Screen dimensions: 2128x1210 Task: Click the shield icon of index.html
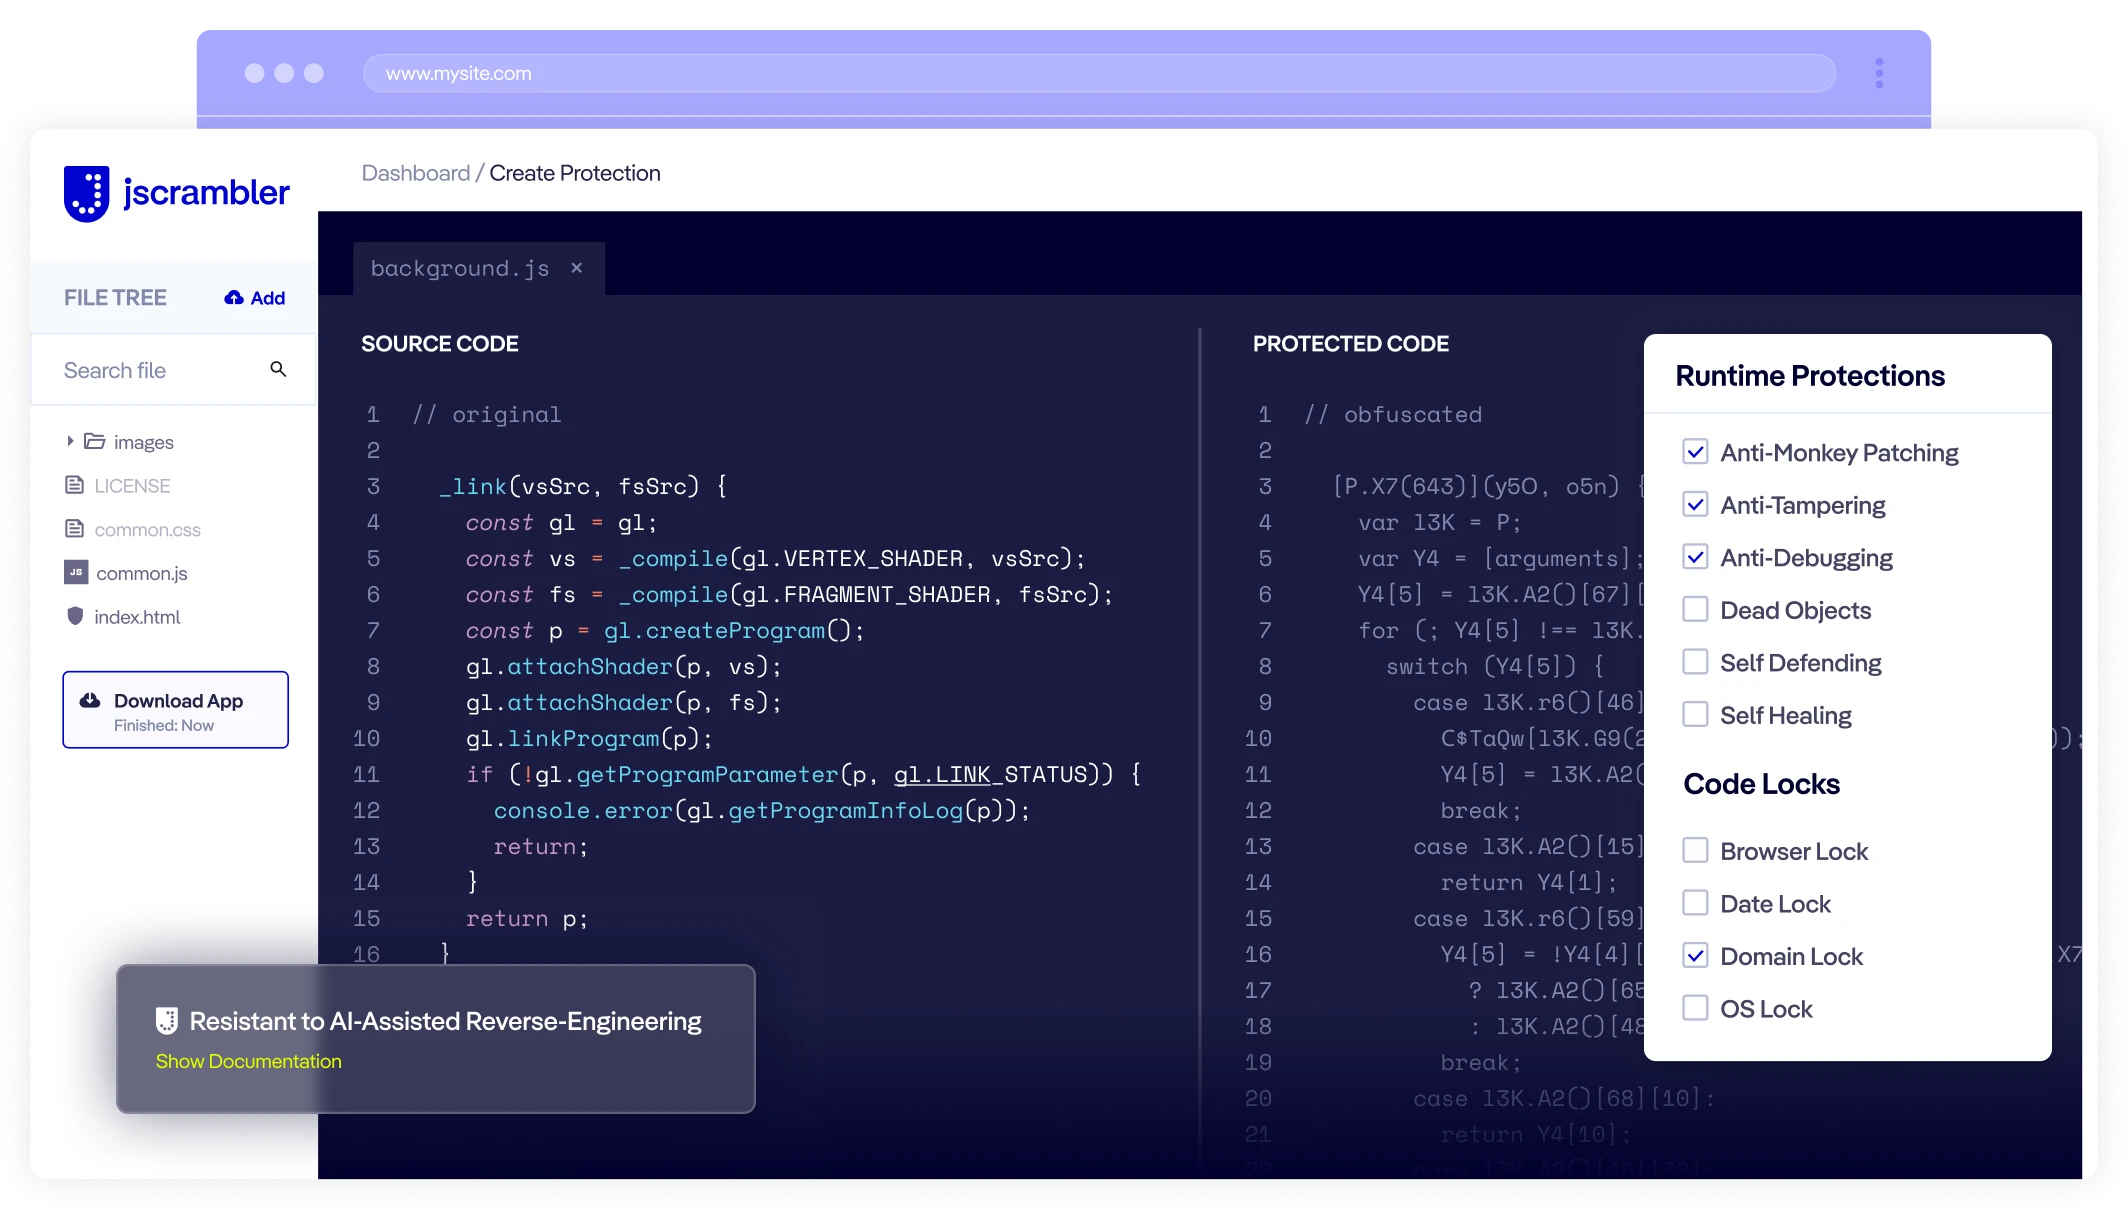coord(75,616)
